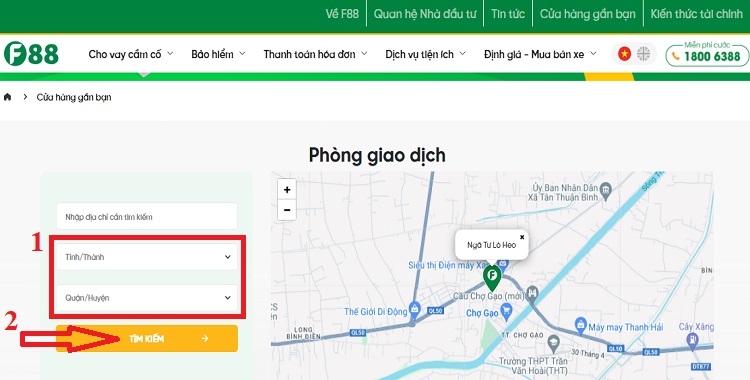The height and width of the screenshot is (380, 750).
Task: Click the home breadcrumb icon
Action: [x=7, y=97]
